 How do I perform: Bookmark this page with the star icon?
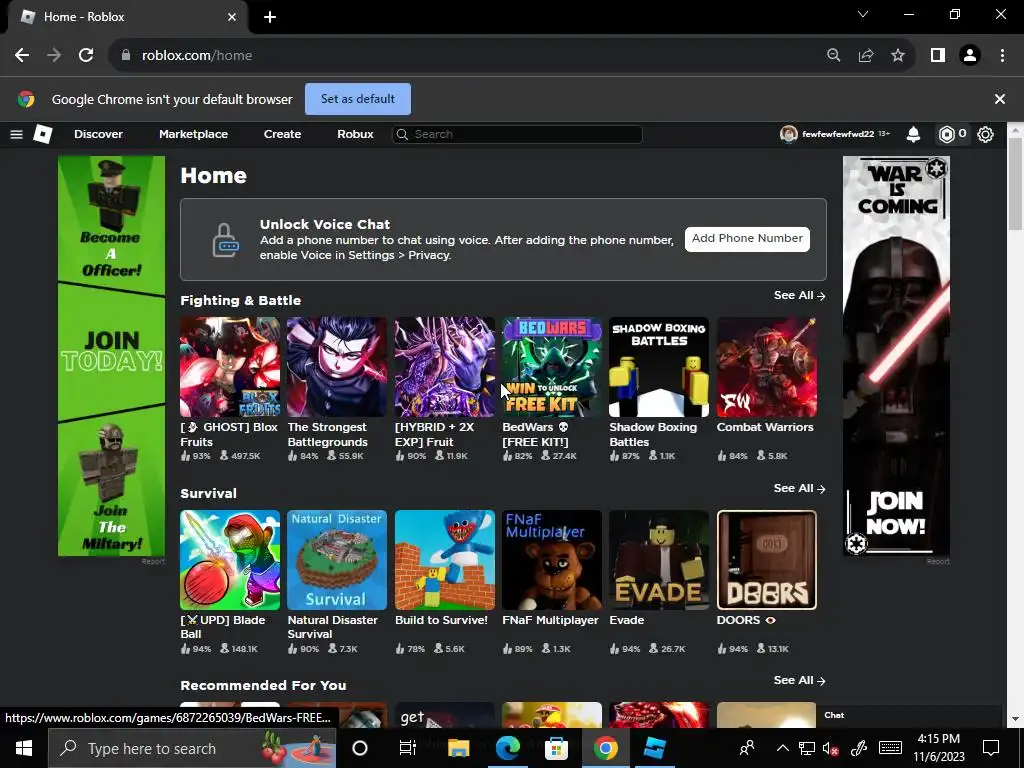(898, 56)
